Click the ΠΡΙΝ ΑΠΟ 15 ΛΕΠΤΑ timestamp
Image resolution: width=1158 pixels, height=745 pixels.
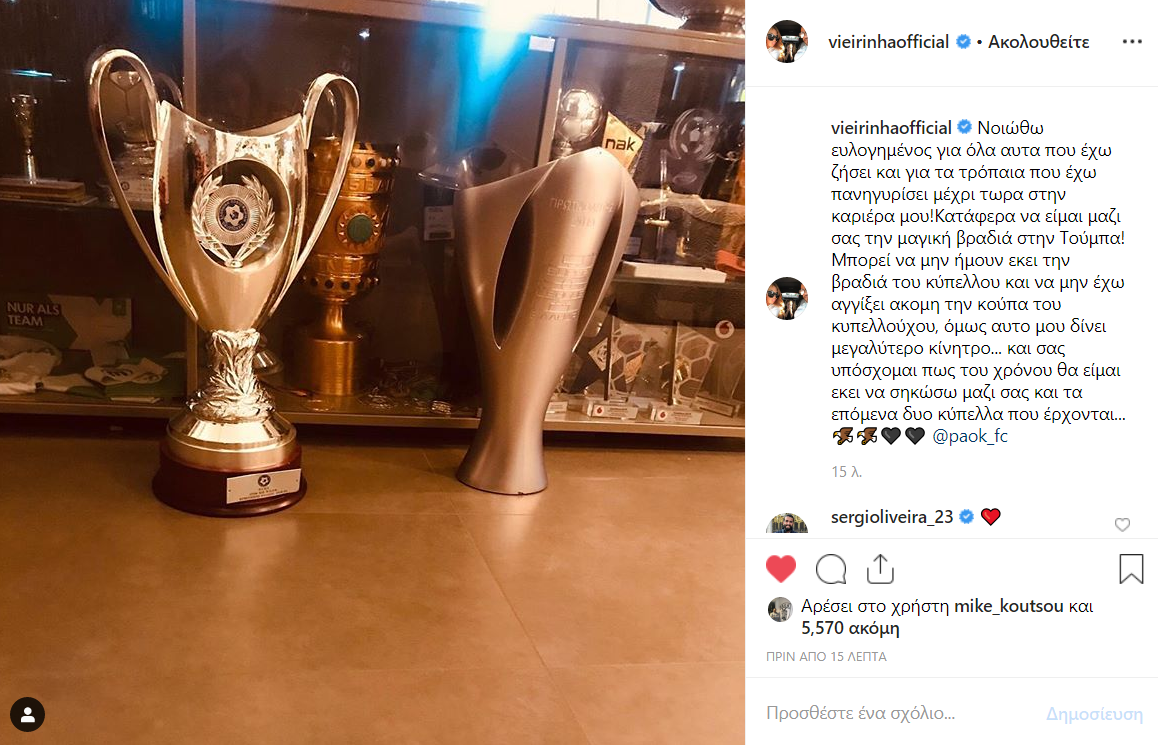826,656
